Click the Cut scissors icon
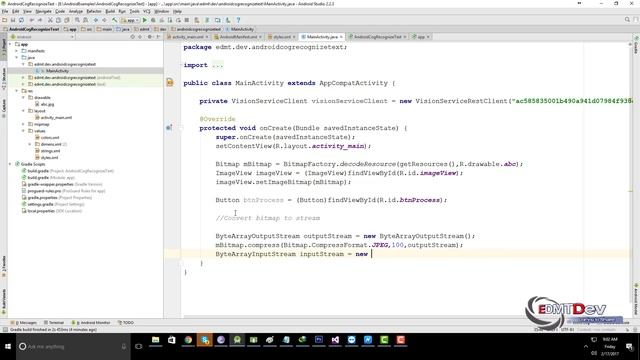Screen dimensions: 640x360 coord(50,20)
